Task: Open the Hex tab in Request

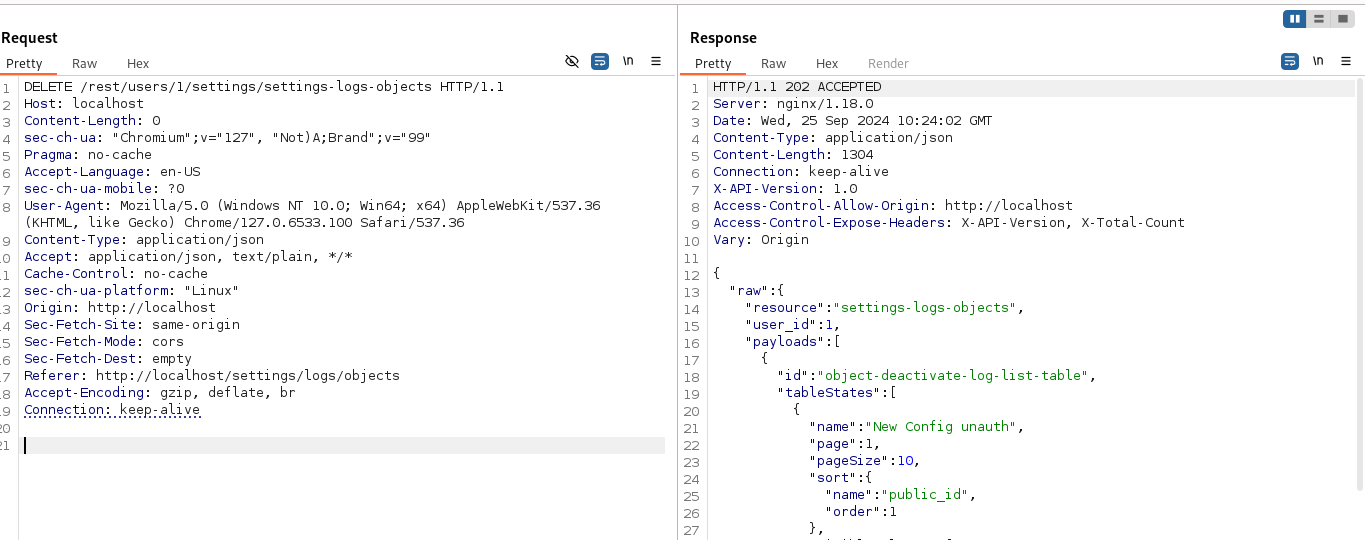Action: point(138,63)
